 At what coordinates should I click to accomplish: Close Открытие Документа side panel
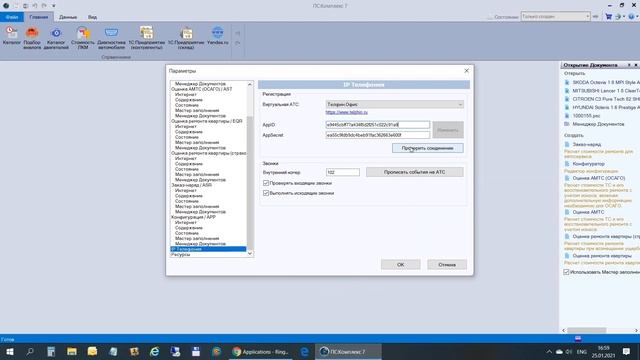pyautogui.click(x=636, y=65)
